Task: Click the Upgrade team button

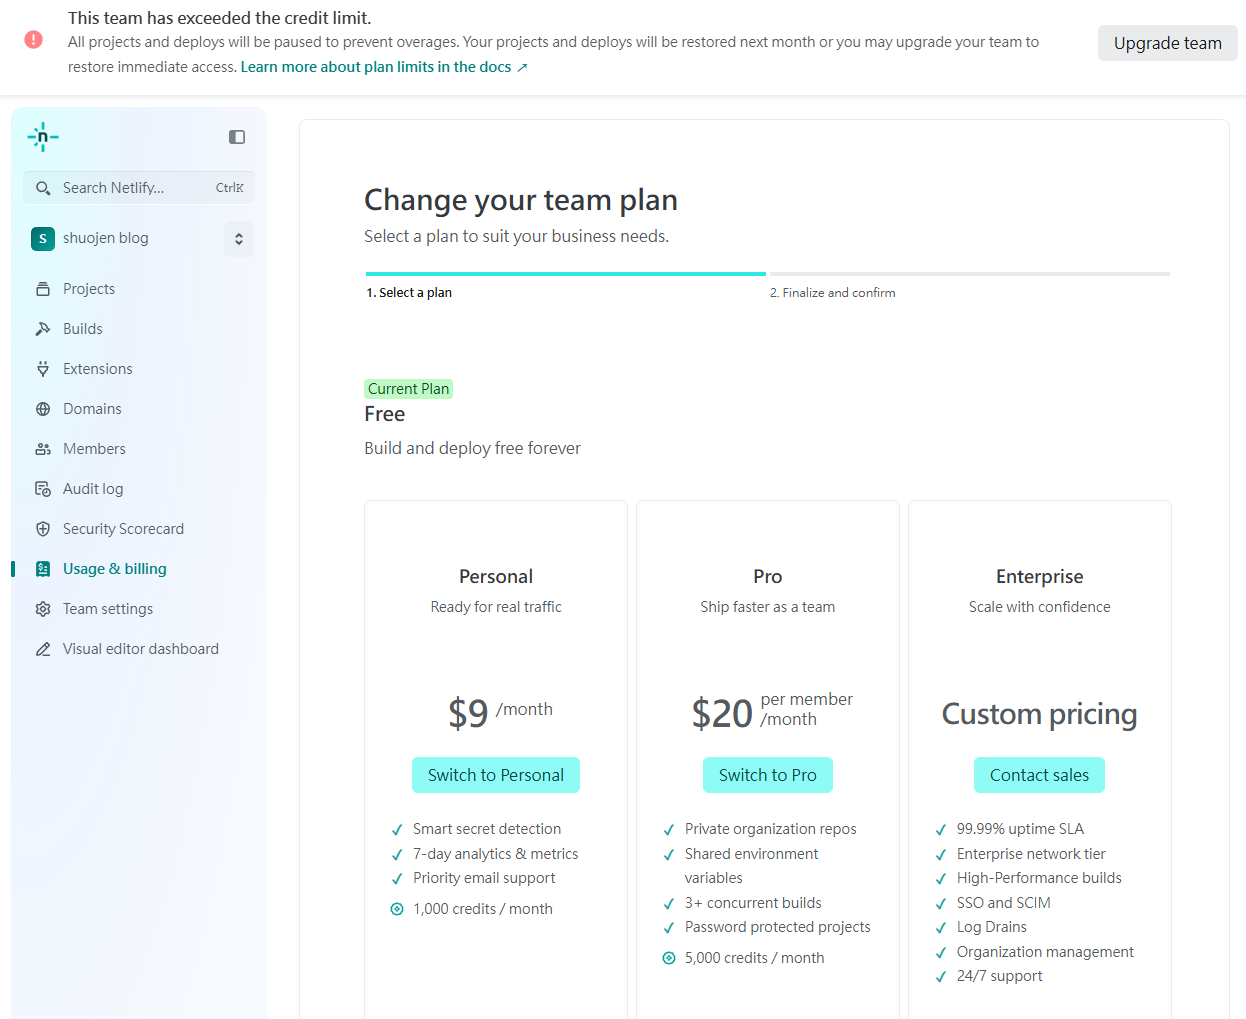Action: [x=1167, y=43]
